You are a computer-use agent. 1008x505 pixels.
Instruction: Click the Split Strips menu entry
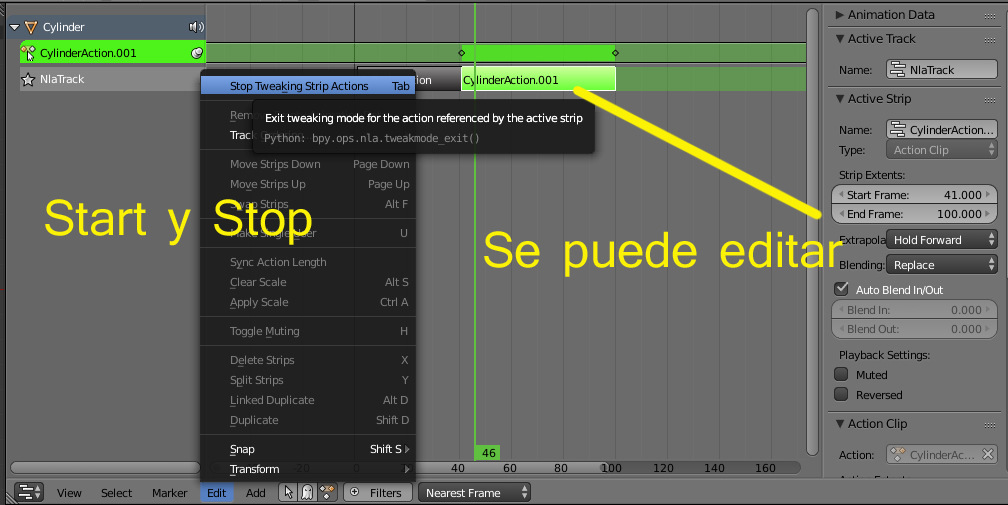pos(308,380)
